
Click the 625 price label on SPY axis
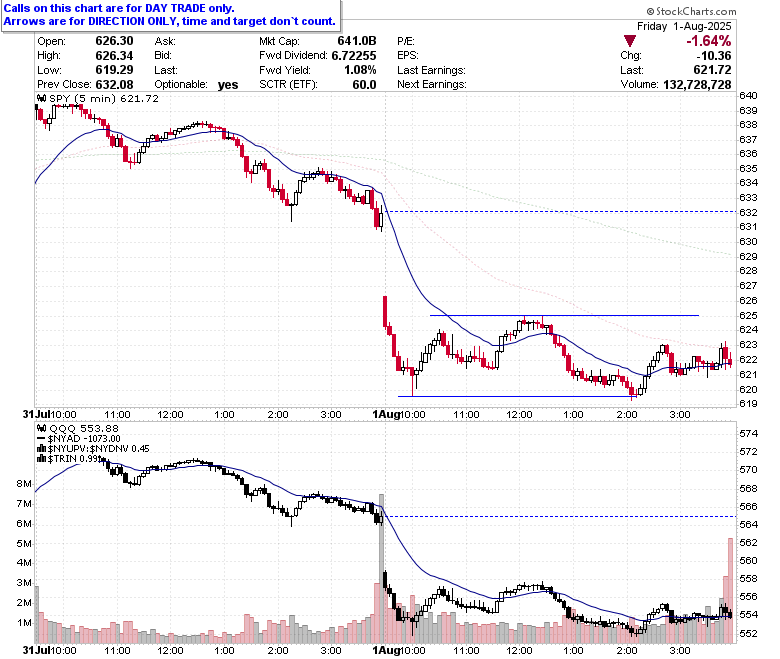pos(748,315)
